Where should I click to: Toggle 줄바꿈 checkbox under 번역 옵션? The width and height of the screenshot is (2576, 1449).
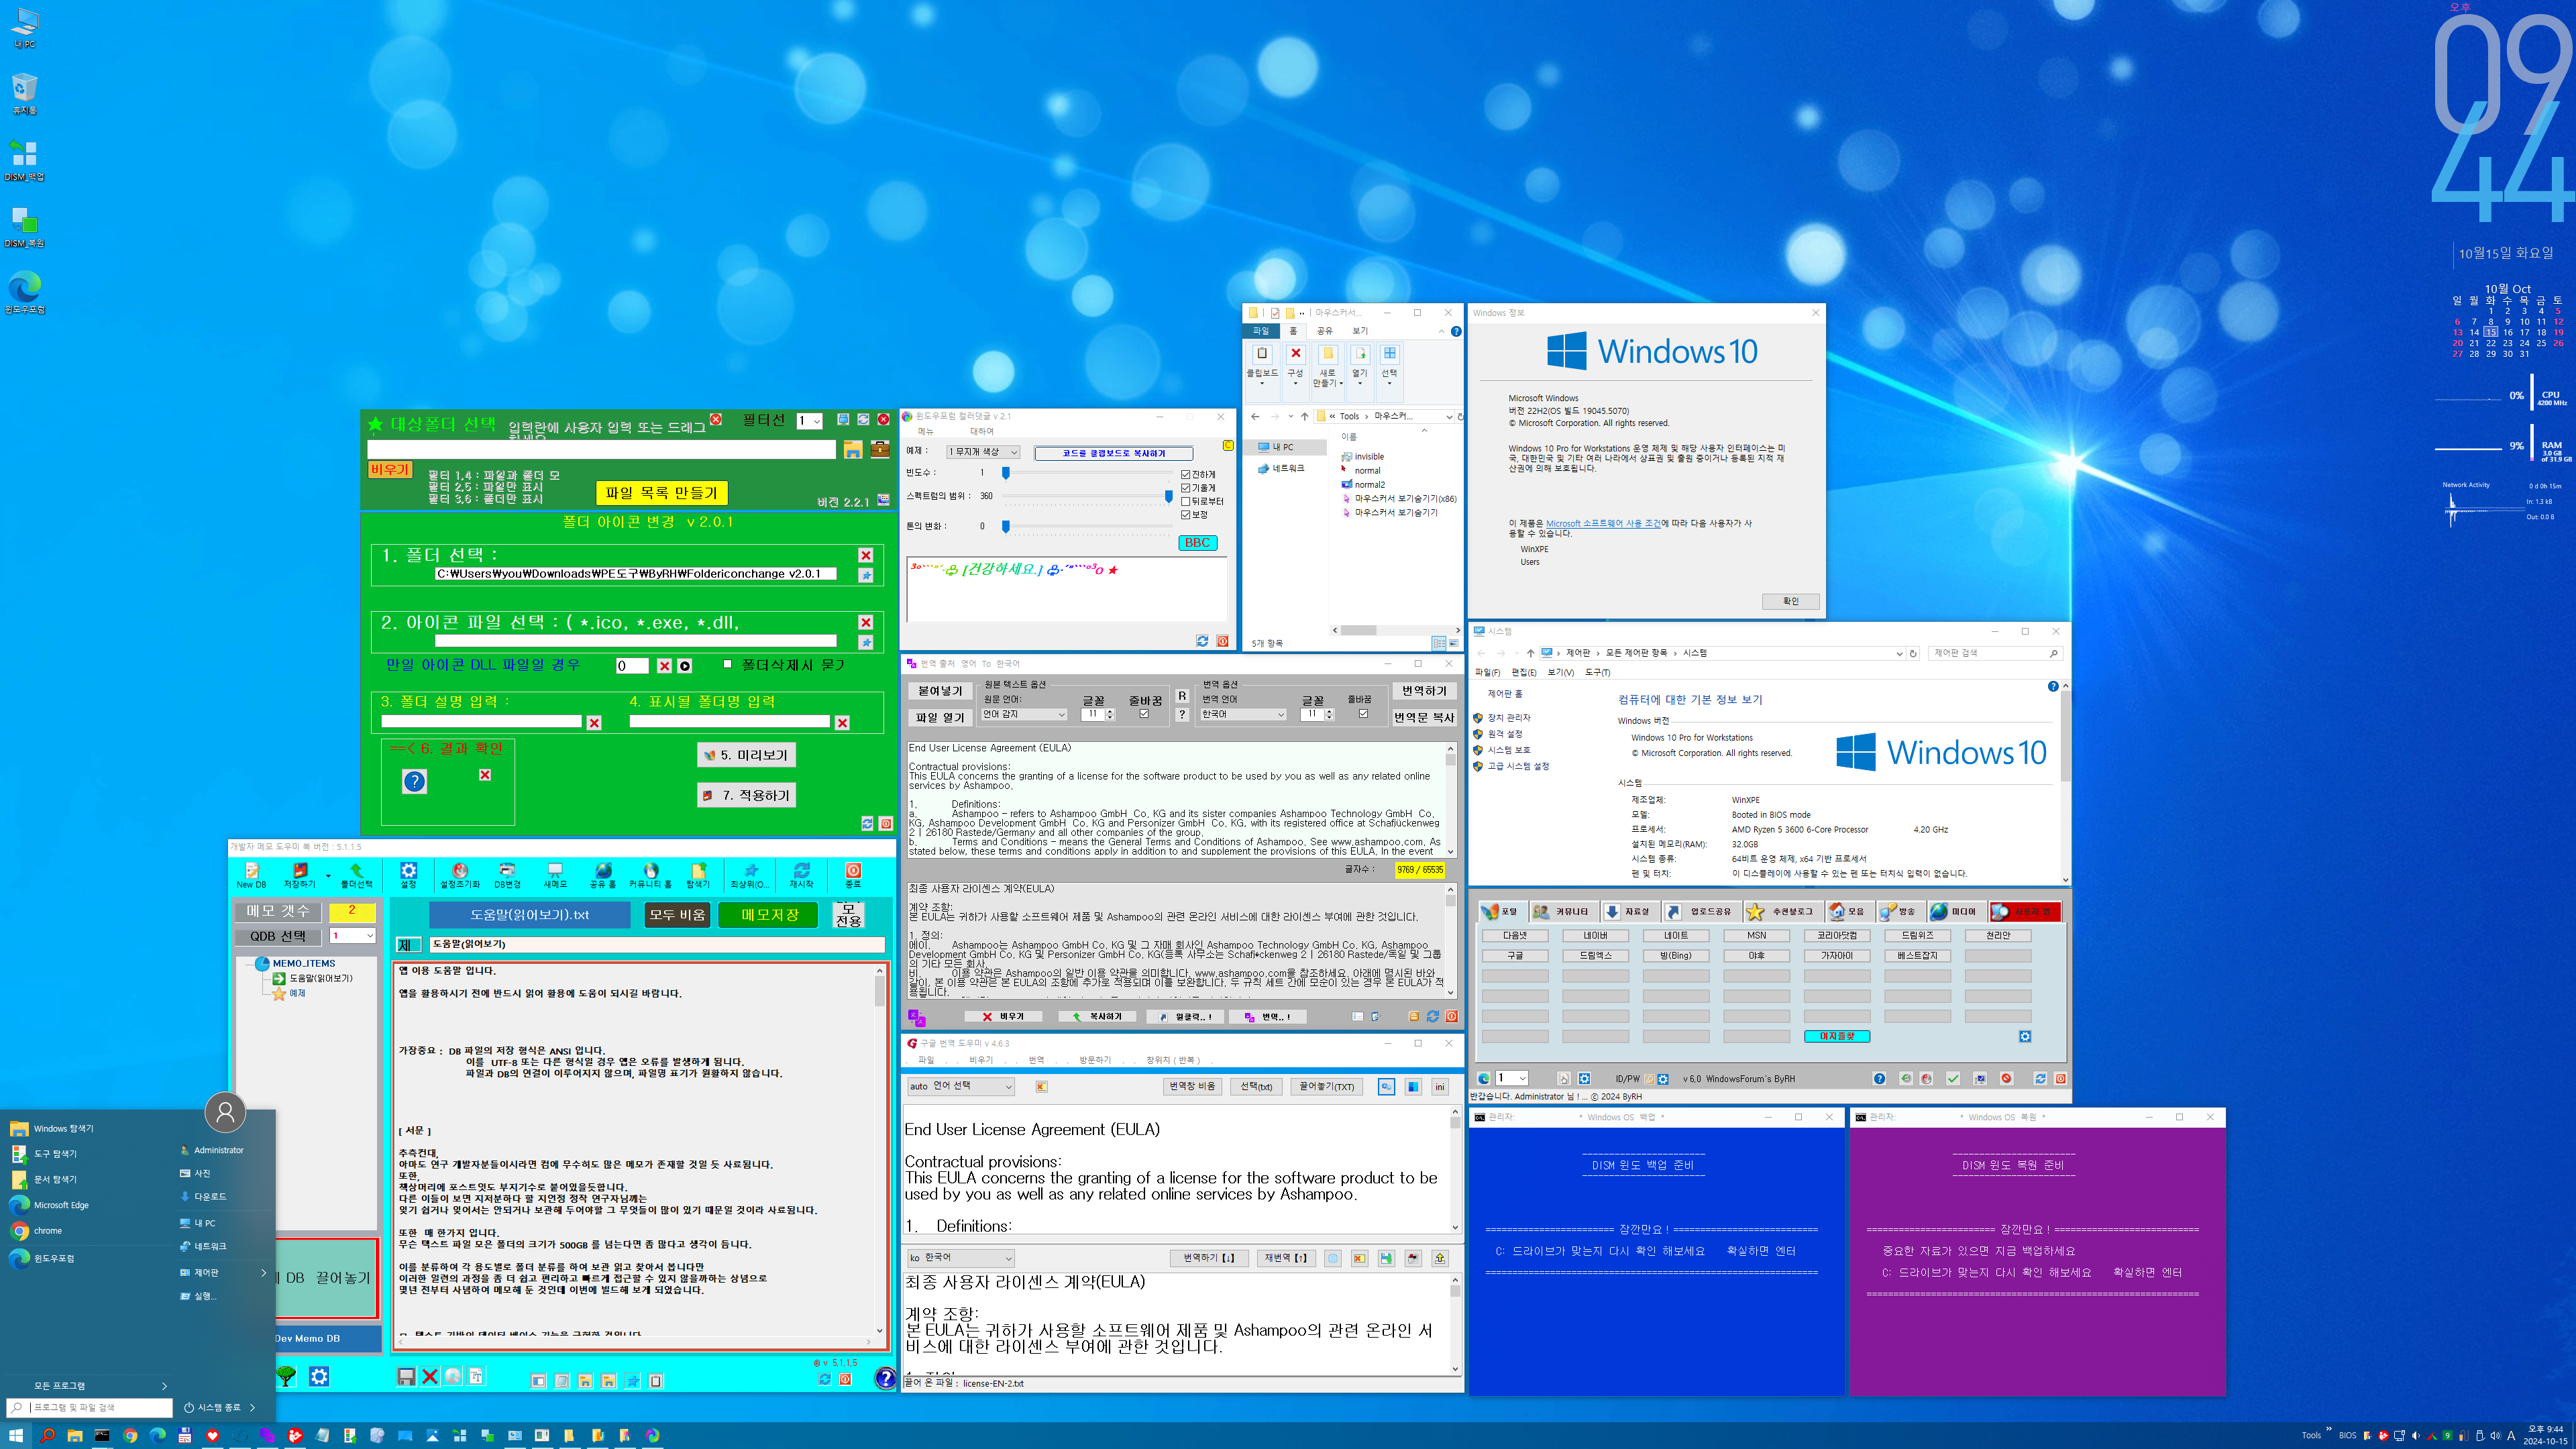point(1363,714)
